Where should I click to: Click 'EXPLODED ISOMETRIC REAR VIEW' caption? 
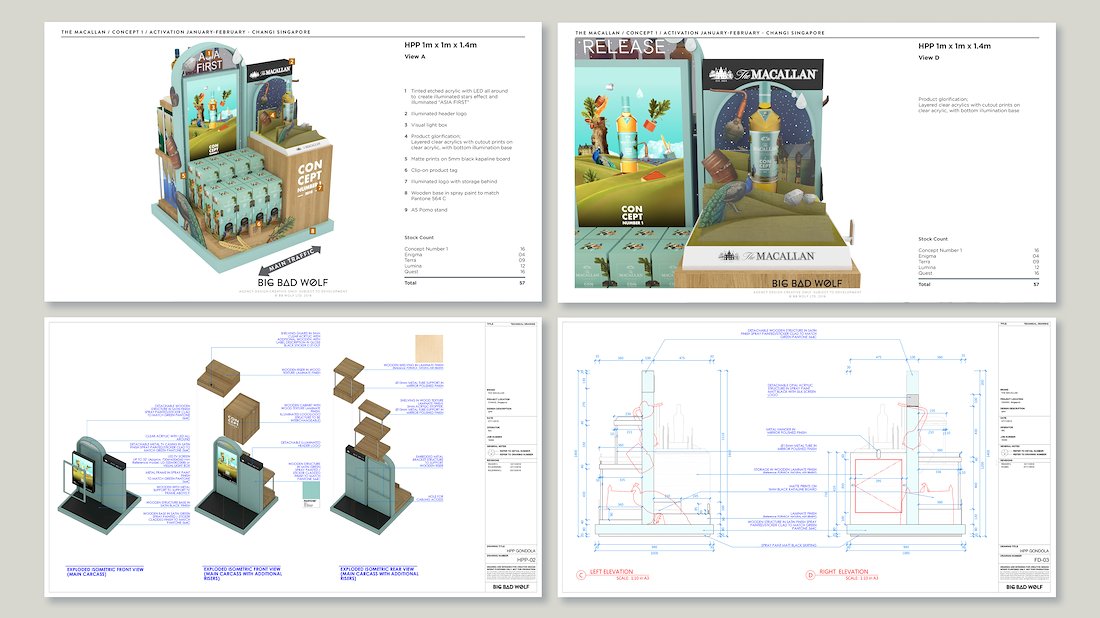(379, 572)
